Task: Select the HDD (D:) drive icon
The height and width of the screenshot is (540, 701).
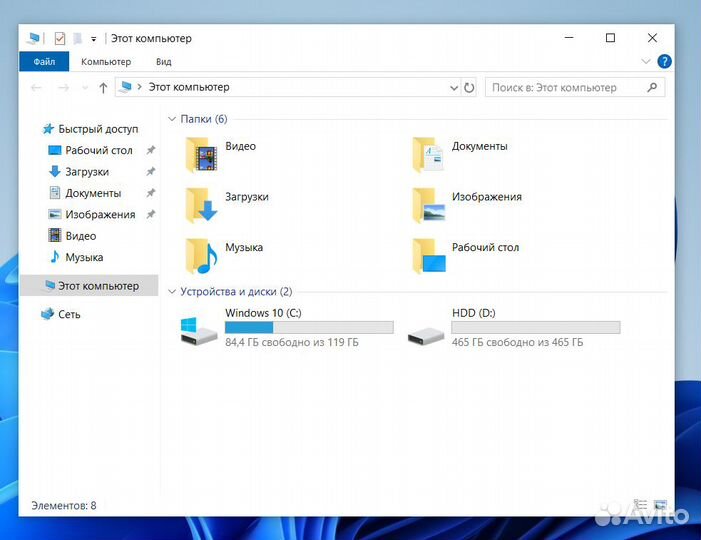Action: [426, 336]
